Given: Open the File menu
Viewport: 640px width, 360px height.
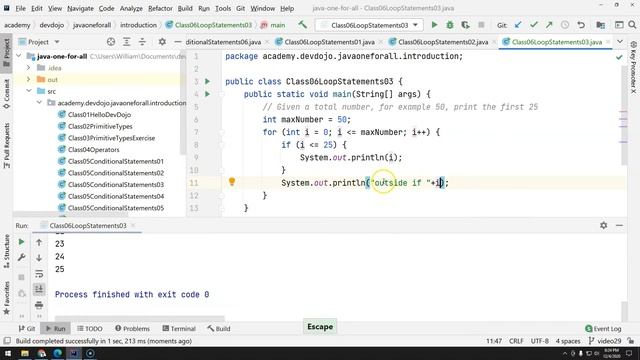Looking at the screenshot, I should point(20,8).
